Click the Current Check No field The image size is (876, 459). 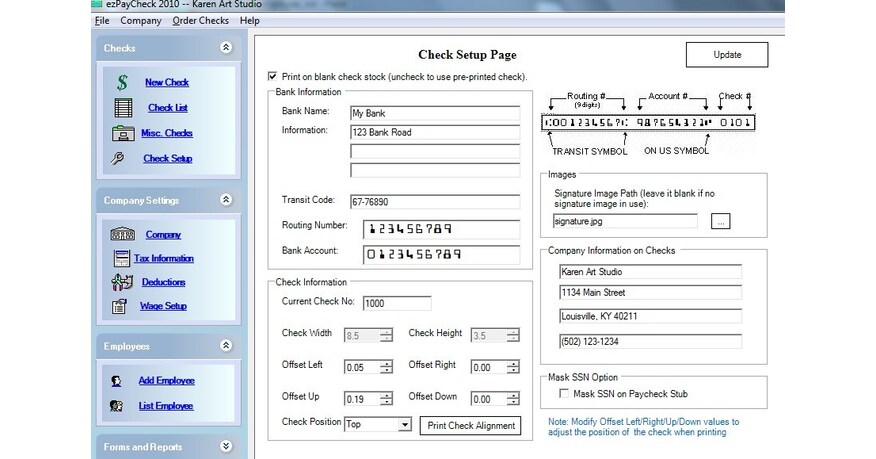tap(397, 303)
